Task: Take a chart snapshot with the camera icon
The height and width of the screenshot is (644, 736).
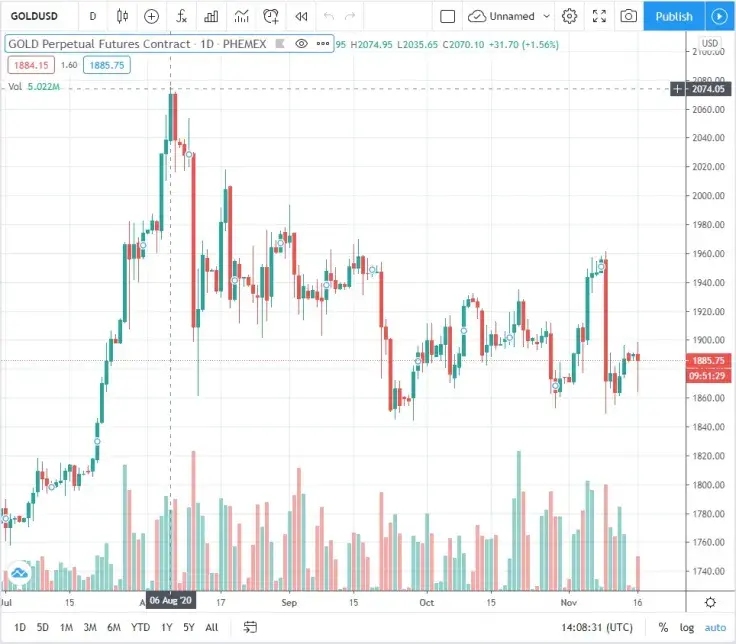Action: [629, 16]
